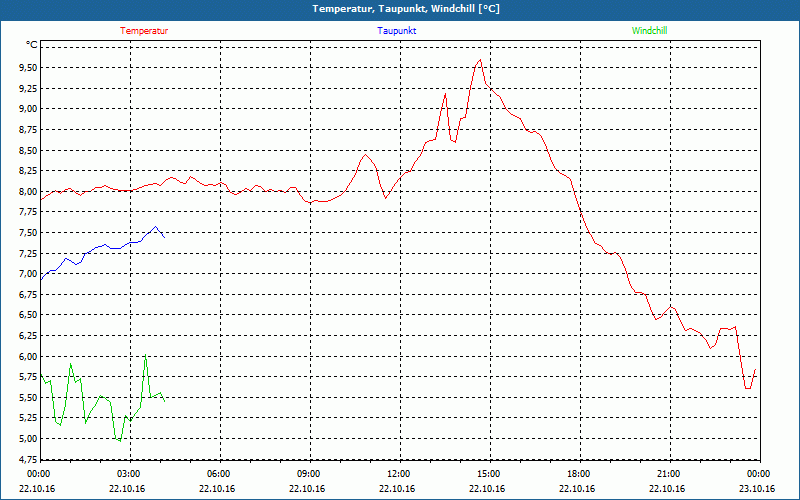Click the 7,00 y-axis value
Image resolution: width=800 pixels, height=500 pixels.
[28, 273]
